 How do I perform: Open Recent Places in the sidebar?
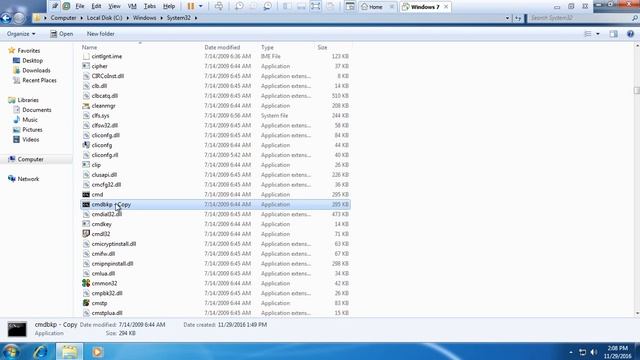point(39,80)
